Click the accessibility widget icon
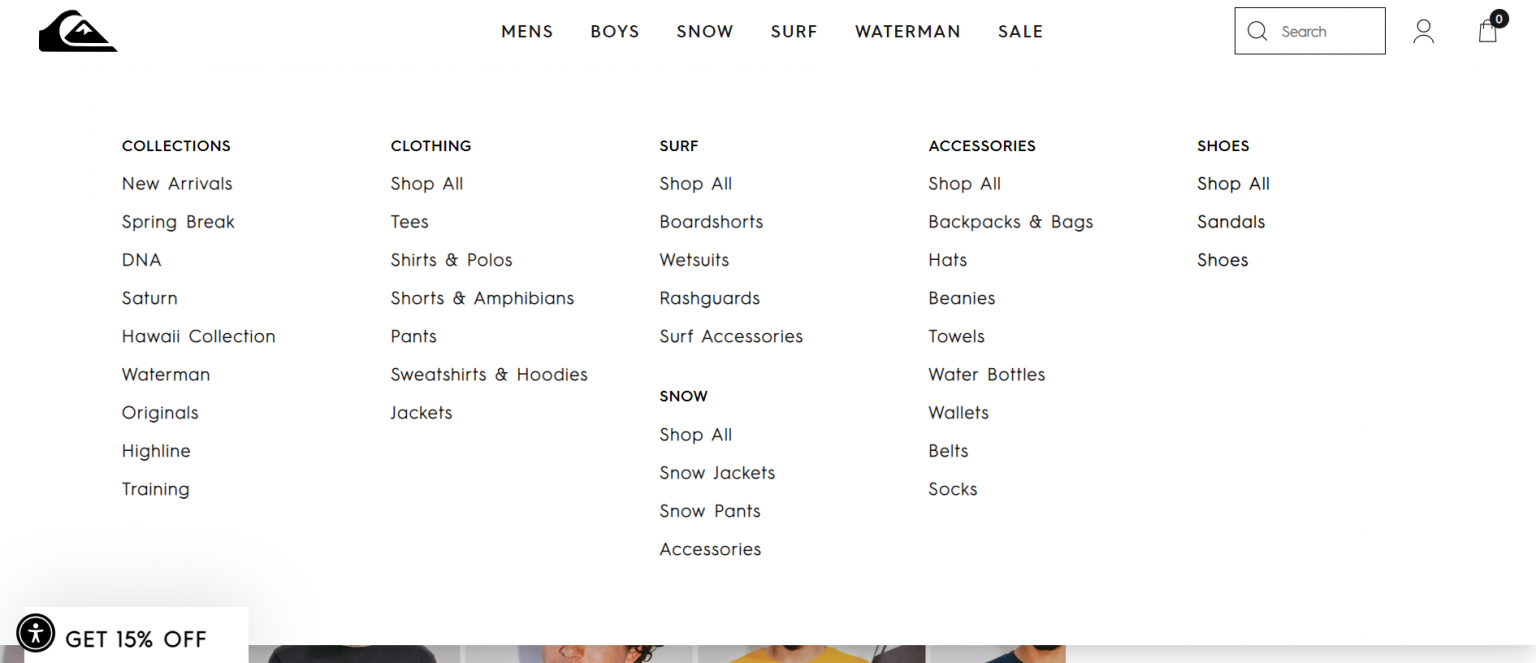This screenshot has width=1536, height=663. click(x=36, y=633)
